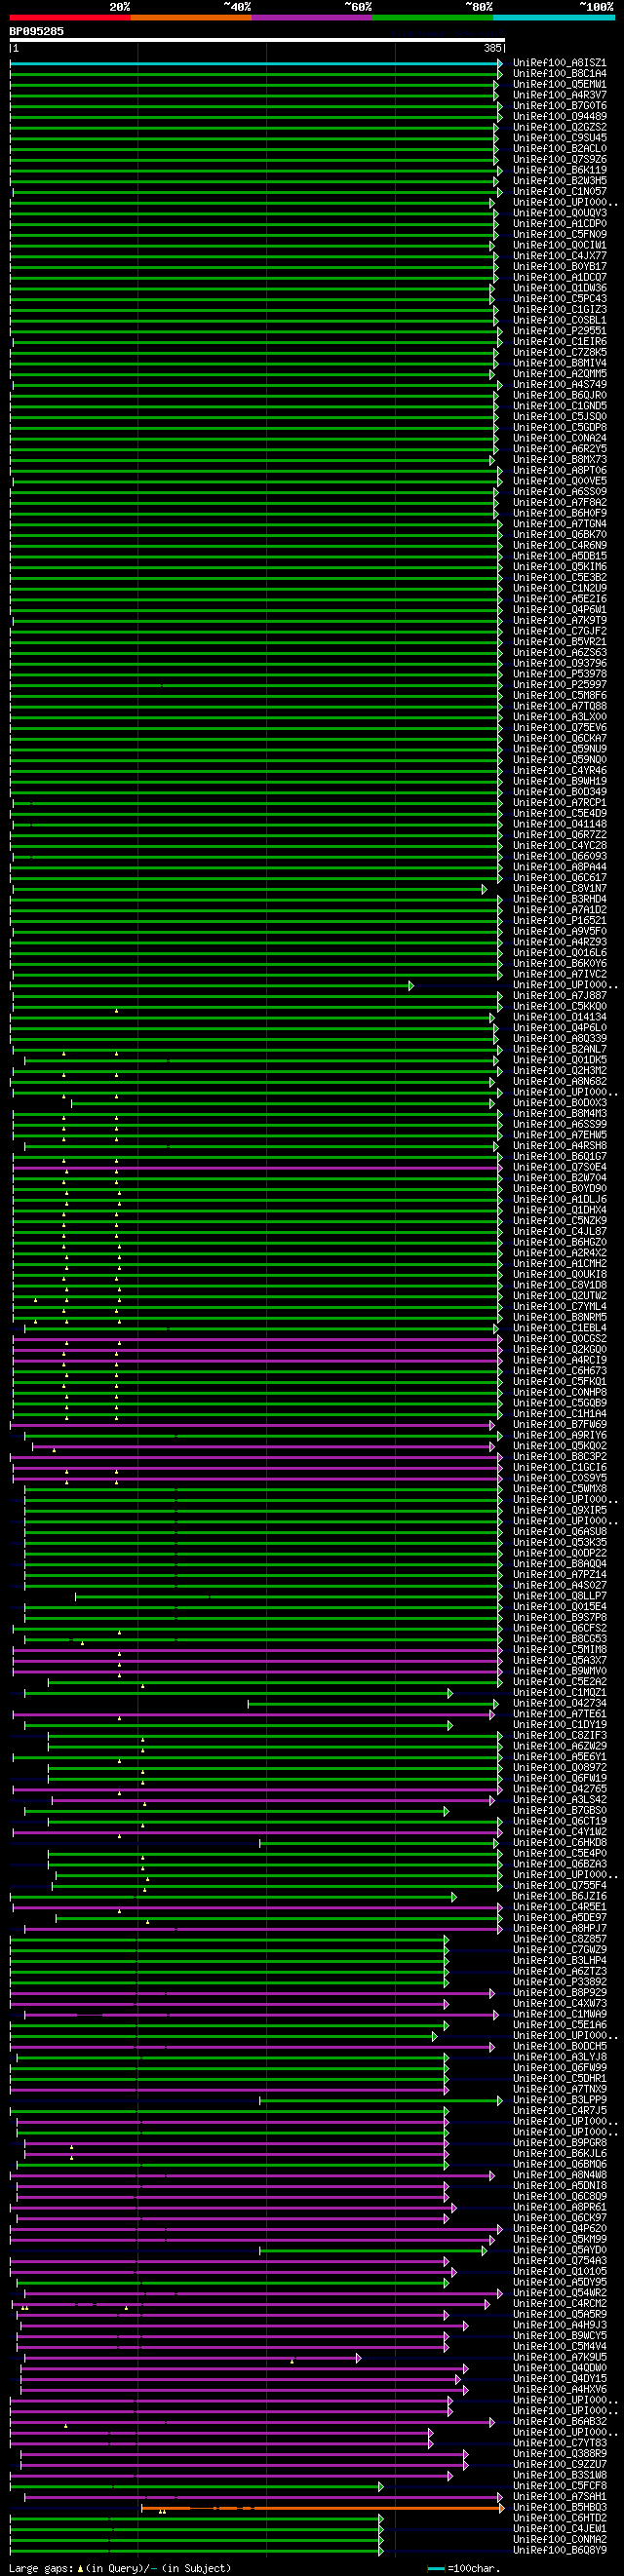Select label UniRef100_C7YT83

[560, 2444]
